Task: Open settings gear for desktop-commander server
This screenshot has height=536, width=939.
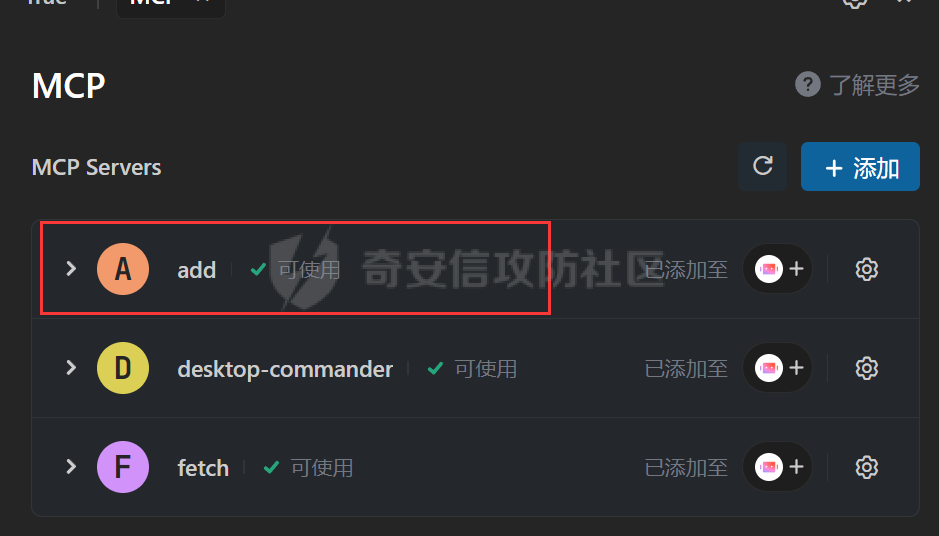Action: pyautogui.click(x=867, y=368)
